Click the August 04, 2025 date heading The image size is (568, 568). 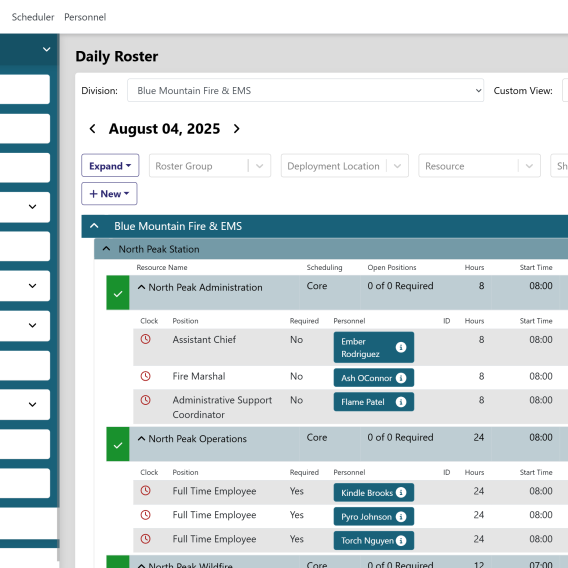click(164, 129)
